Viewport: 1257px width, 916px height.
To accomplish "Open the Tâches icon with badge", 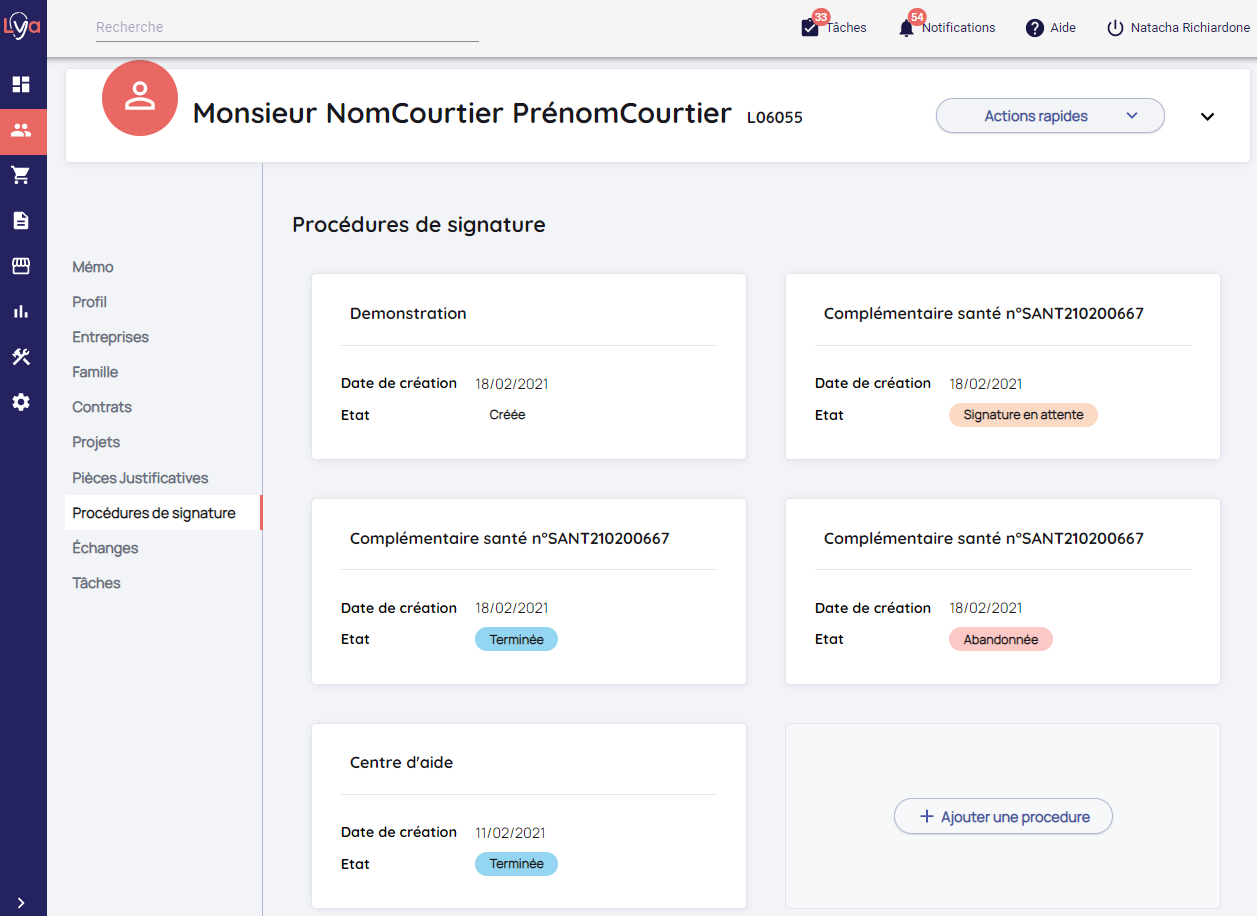I will 810,28.
